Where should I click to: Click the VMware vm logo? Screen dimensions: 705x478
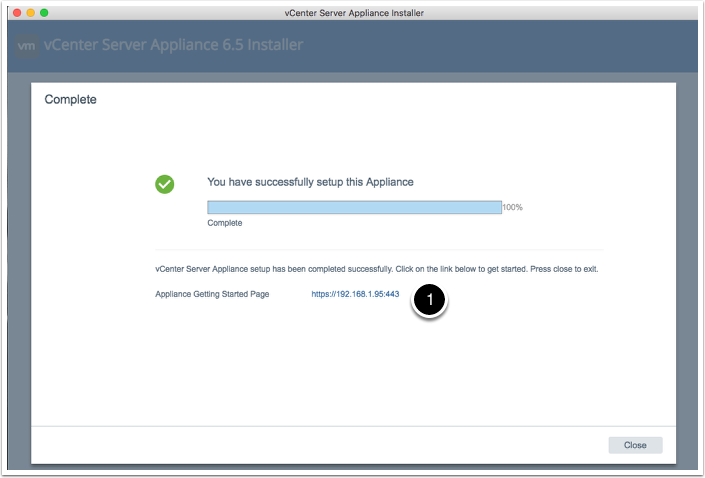coord(27,45)
